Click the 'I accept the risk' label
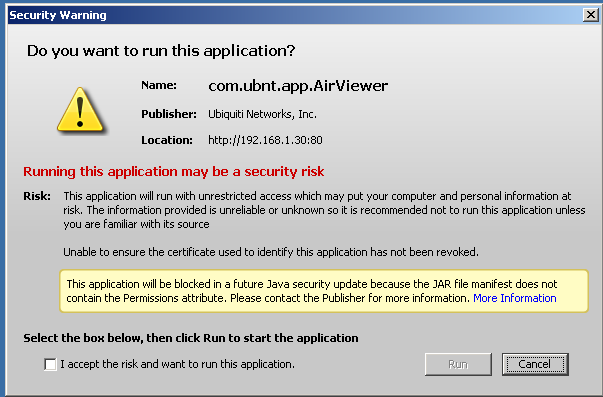The height and width of the screenshot is (397, 603). tap(177, 364)
